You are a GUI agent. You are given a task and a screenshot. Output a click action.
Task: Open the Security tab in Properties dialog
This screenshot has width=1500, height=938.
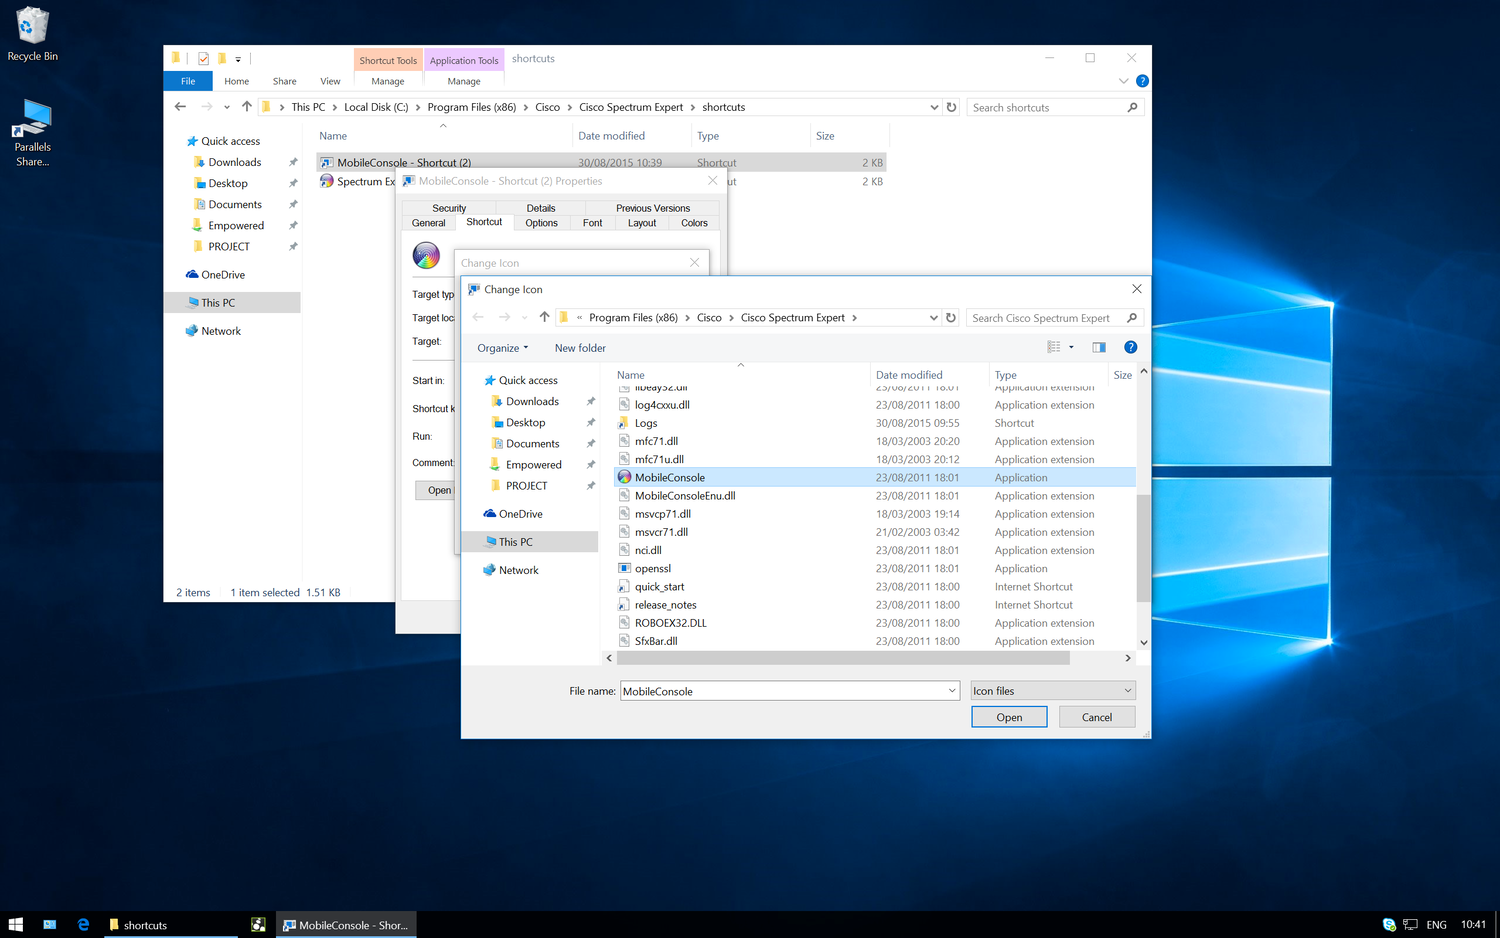point(449,208)
